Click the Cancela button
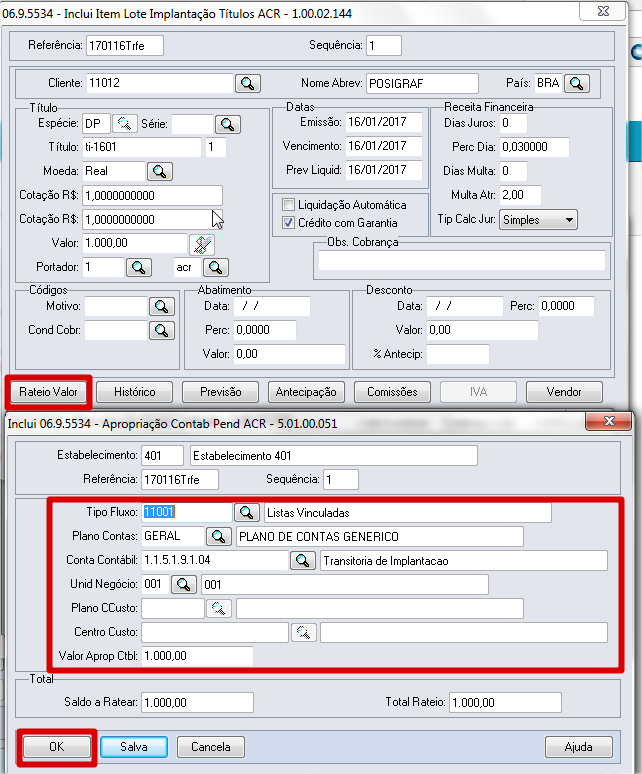642x774 pixels. (x=211, y=747)
